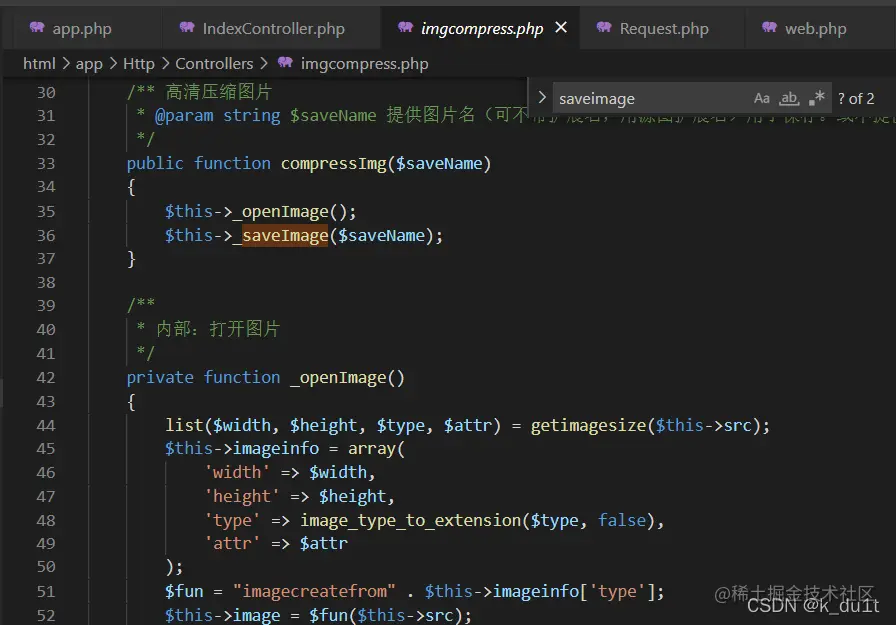Toggle Use Regular Expression in find widget
The width and height of the screenshot is (896, 625).
click(x=817, y=98)
